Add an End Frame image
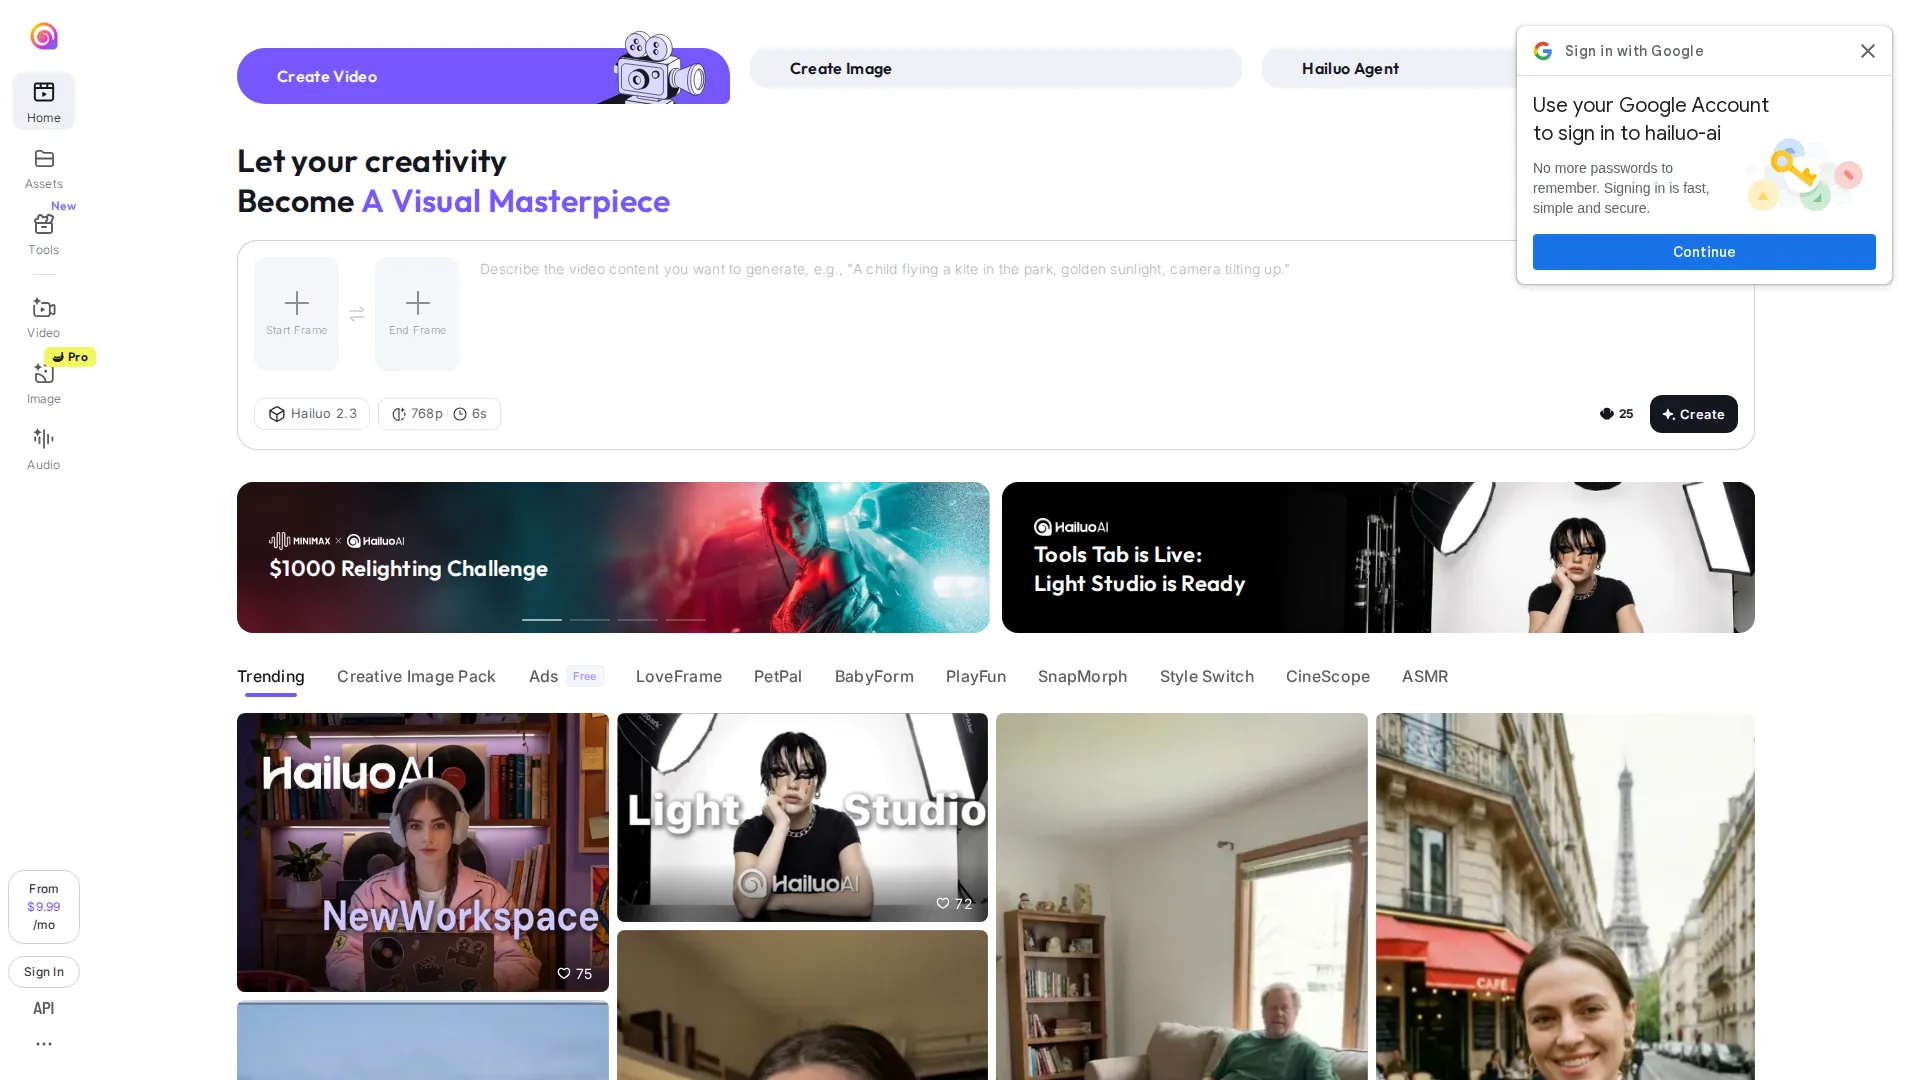This screenshot has width=1920, height=1080. point(417,314)
